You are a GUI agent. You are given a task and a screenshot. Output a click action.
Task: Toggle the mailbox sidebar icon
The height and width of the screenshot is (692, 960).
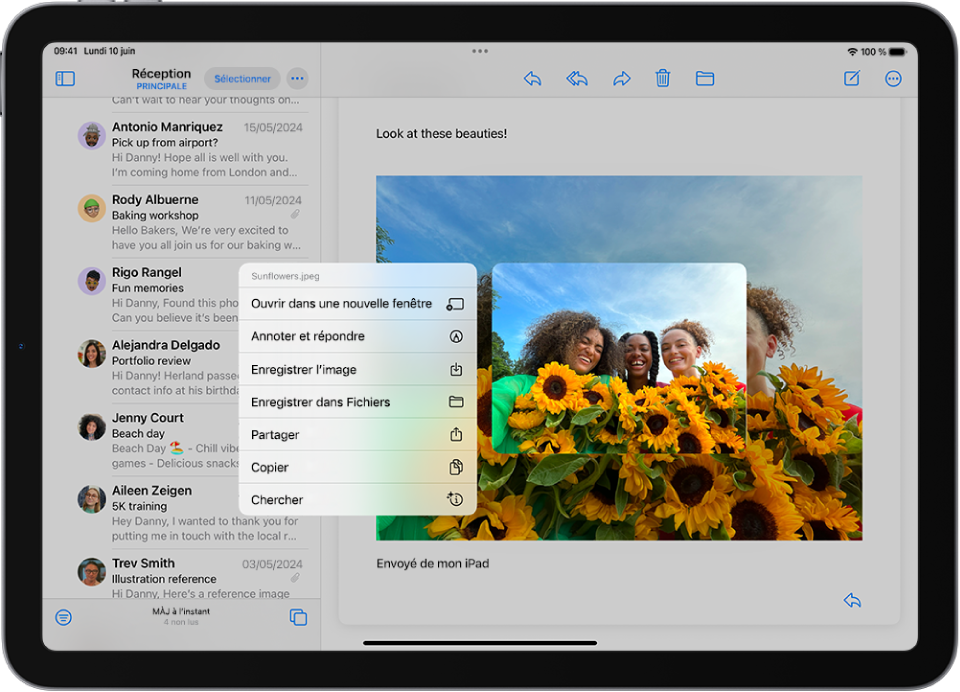click(65, 79)
